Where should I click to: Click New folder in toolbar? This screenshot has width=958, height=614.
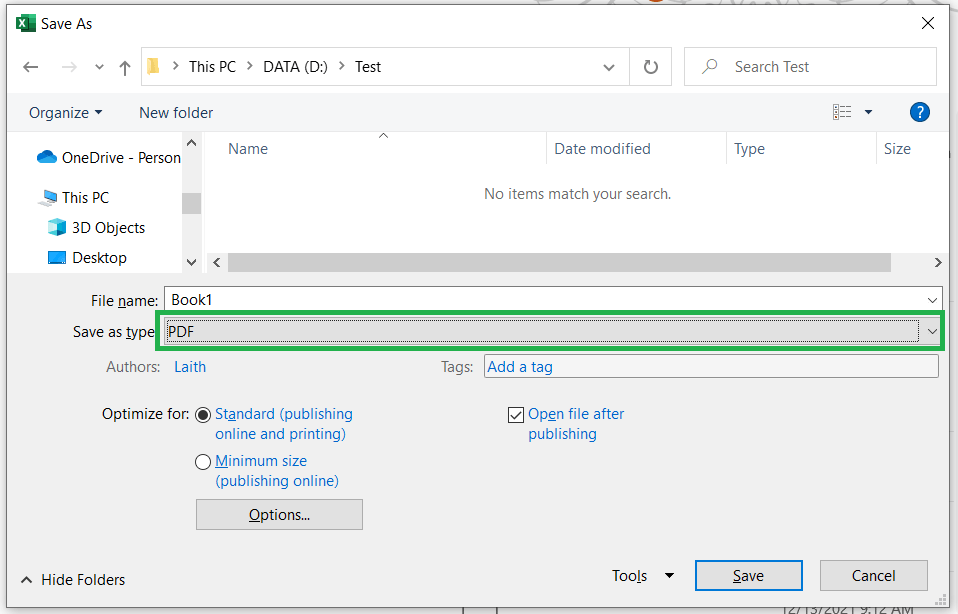pos(176,113)
